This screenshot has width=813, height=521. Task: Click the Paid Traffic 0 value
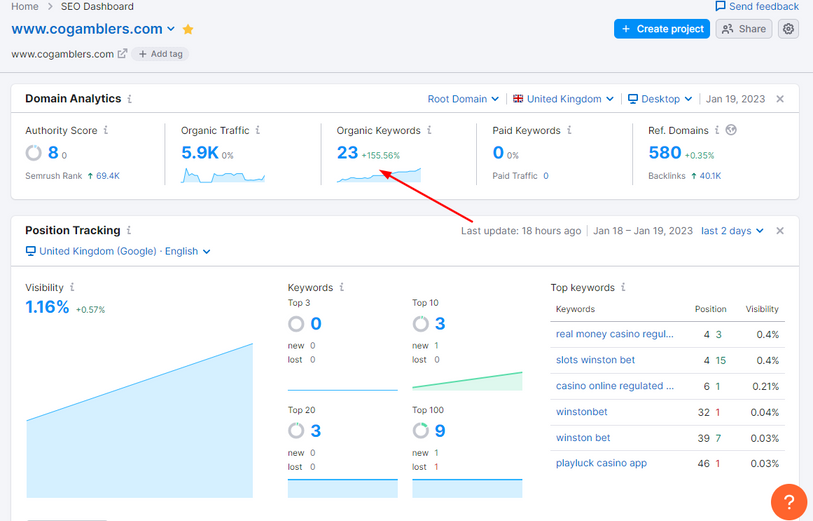pyautogui.click(x=546, y=176)
